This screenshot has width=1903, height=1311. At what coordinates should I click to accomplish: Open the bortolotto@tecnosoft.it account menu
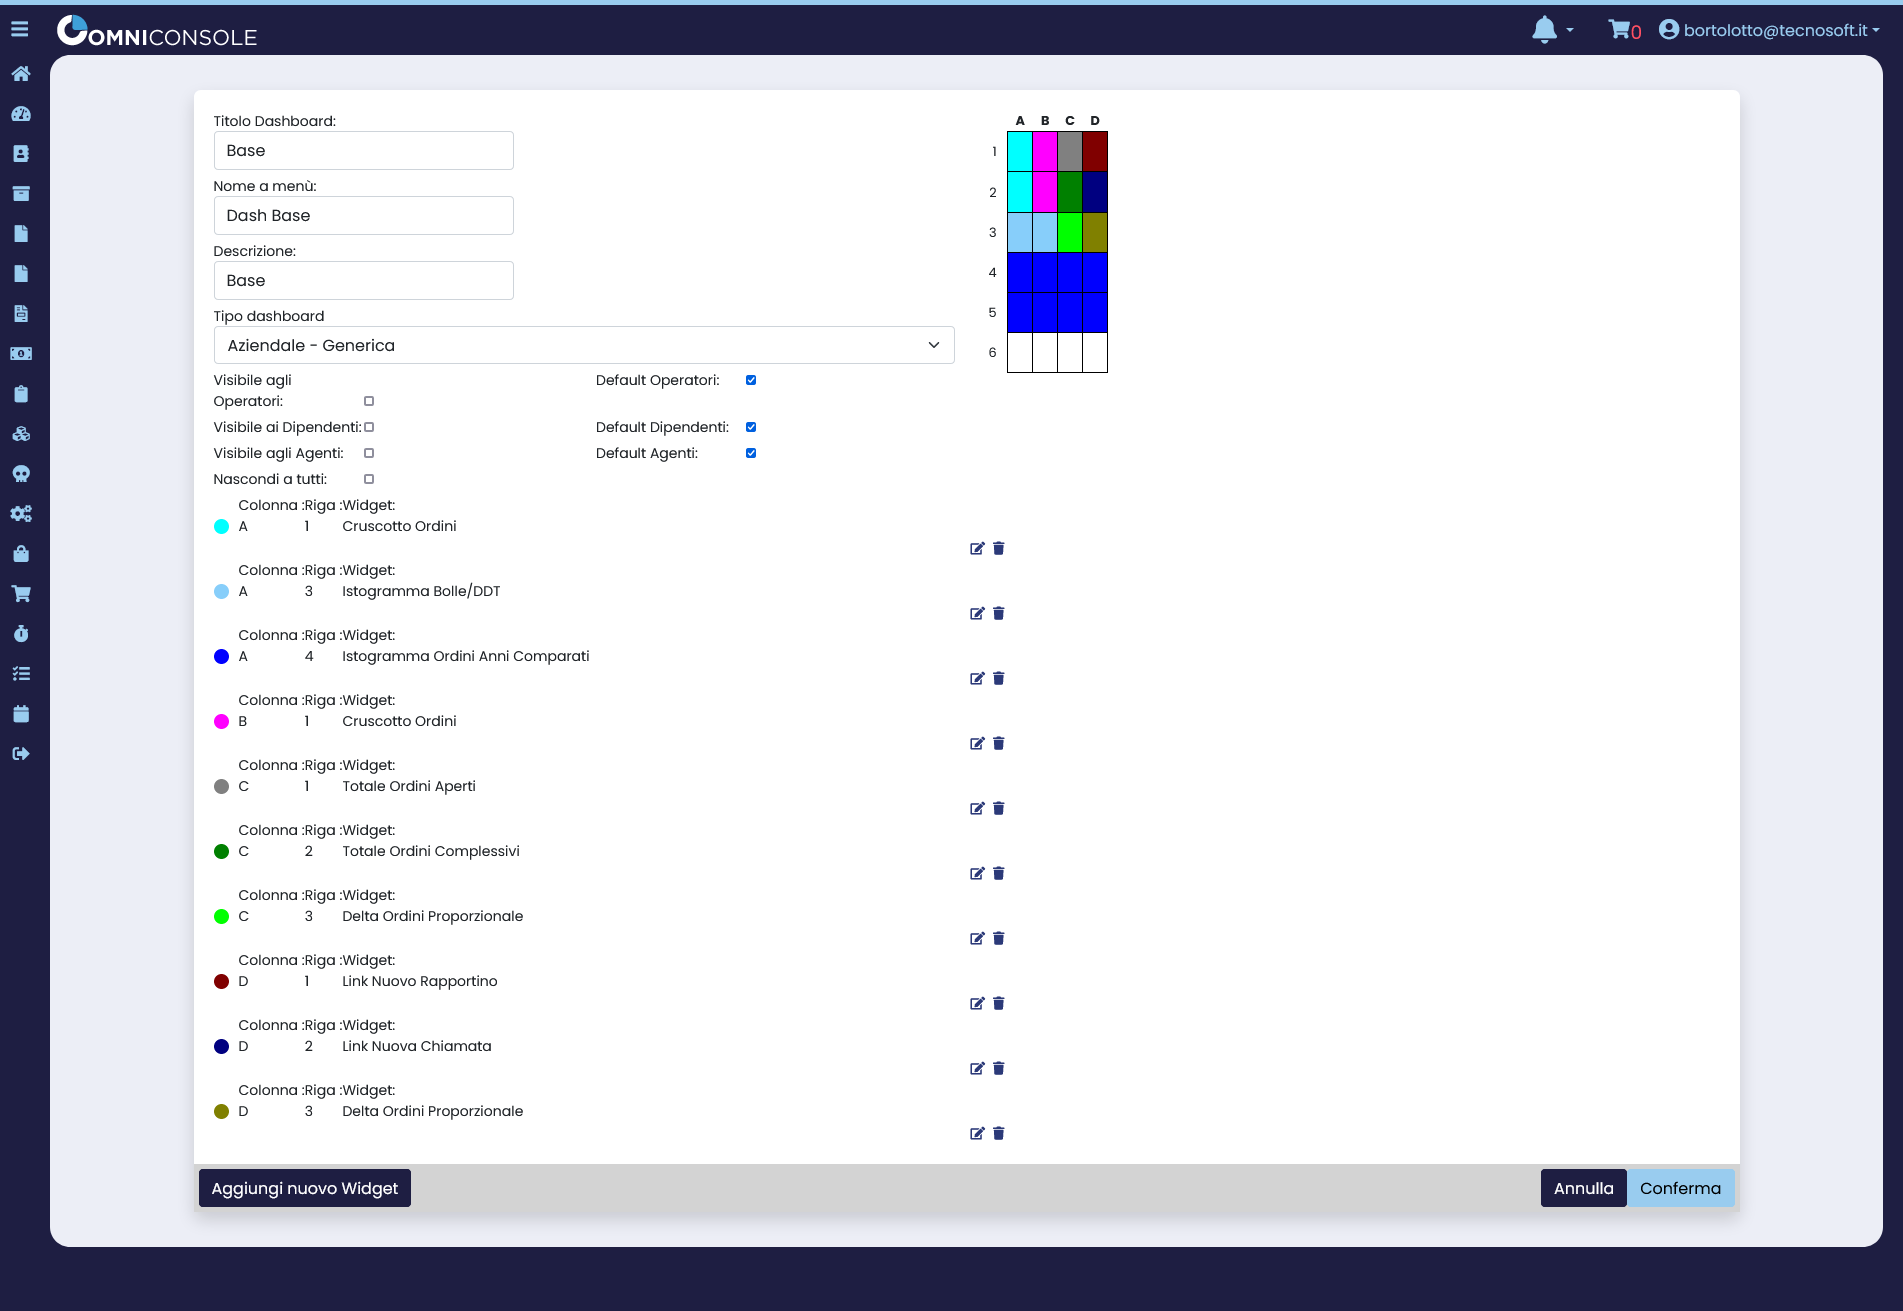coord(1768,29)
